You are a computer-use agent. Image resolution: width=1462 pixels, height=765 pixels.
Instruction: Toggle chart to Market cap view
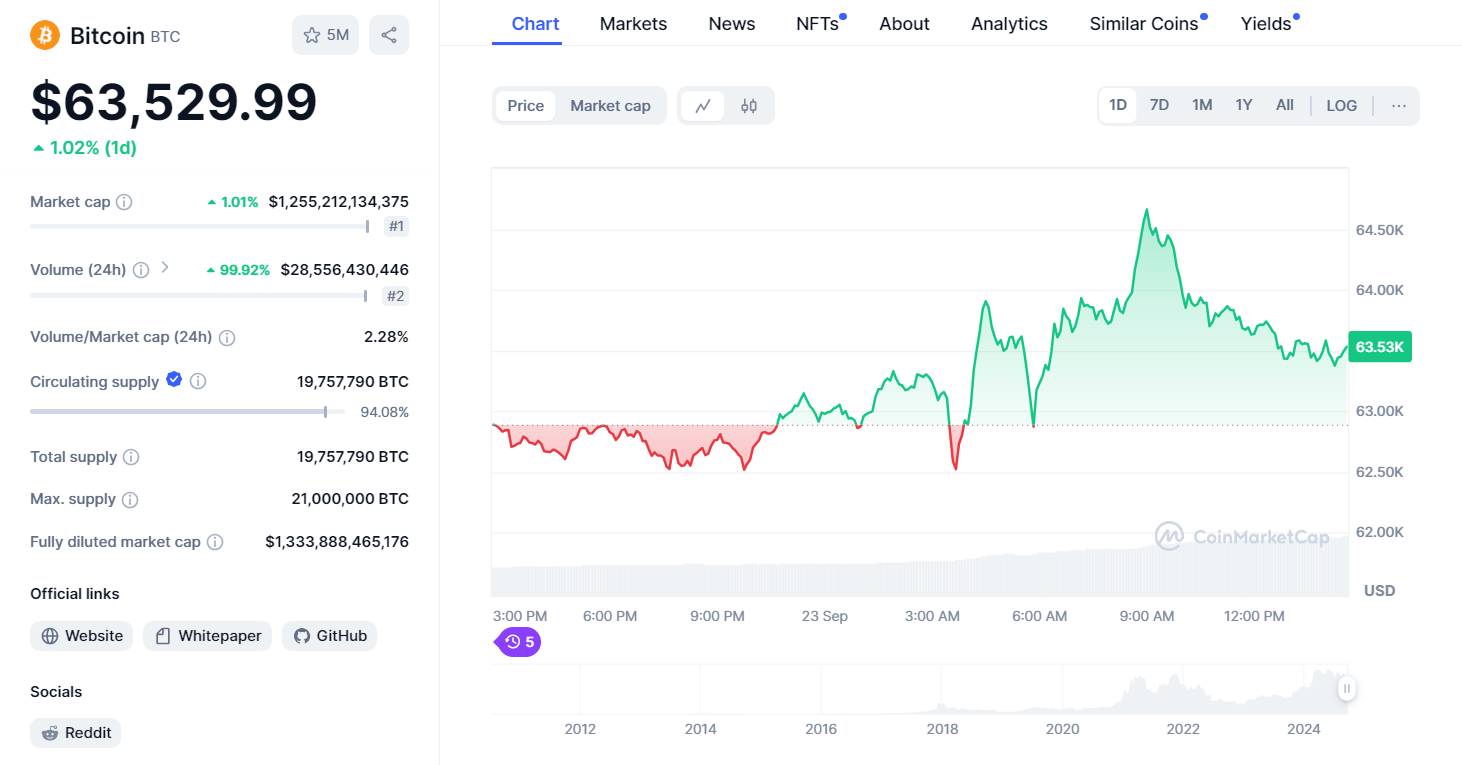pyautogui.click(x=610, y=106)
